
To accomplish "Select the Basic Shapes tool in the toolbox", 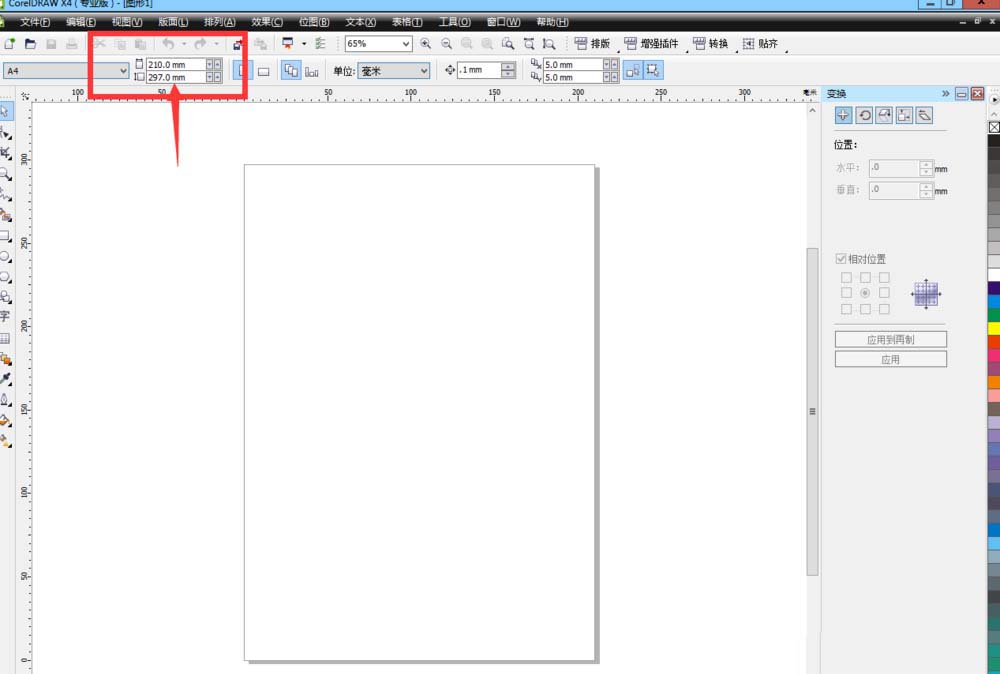I will [6, 297].
